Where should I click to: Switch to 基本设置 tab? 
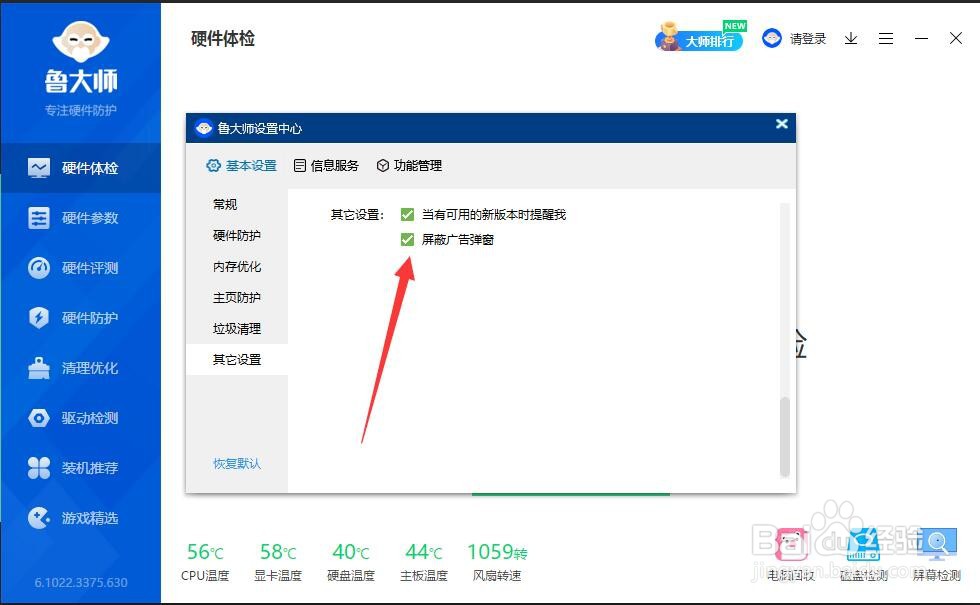(x=241, y=166)
